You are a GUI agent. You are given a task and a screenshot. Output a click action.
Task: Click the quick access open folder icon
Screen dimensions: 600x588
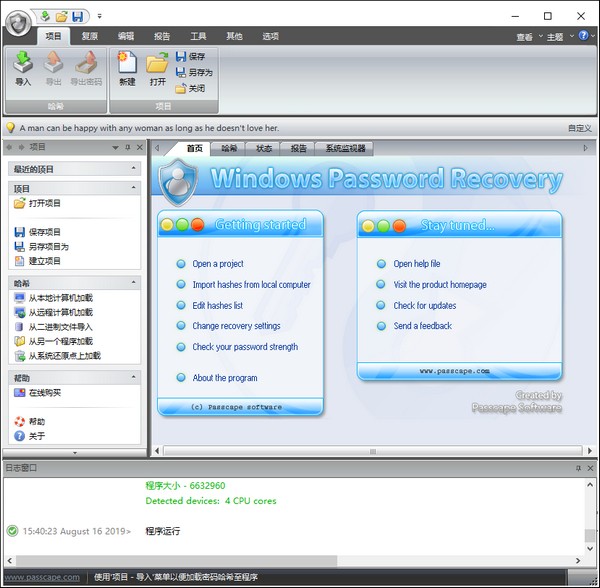coord(62,16)
